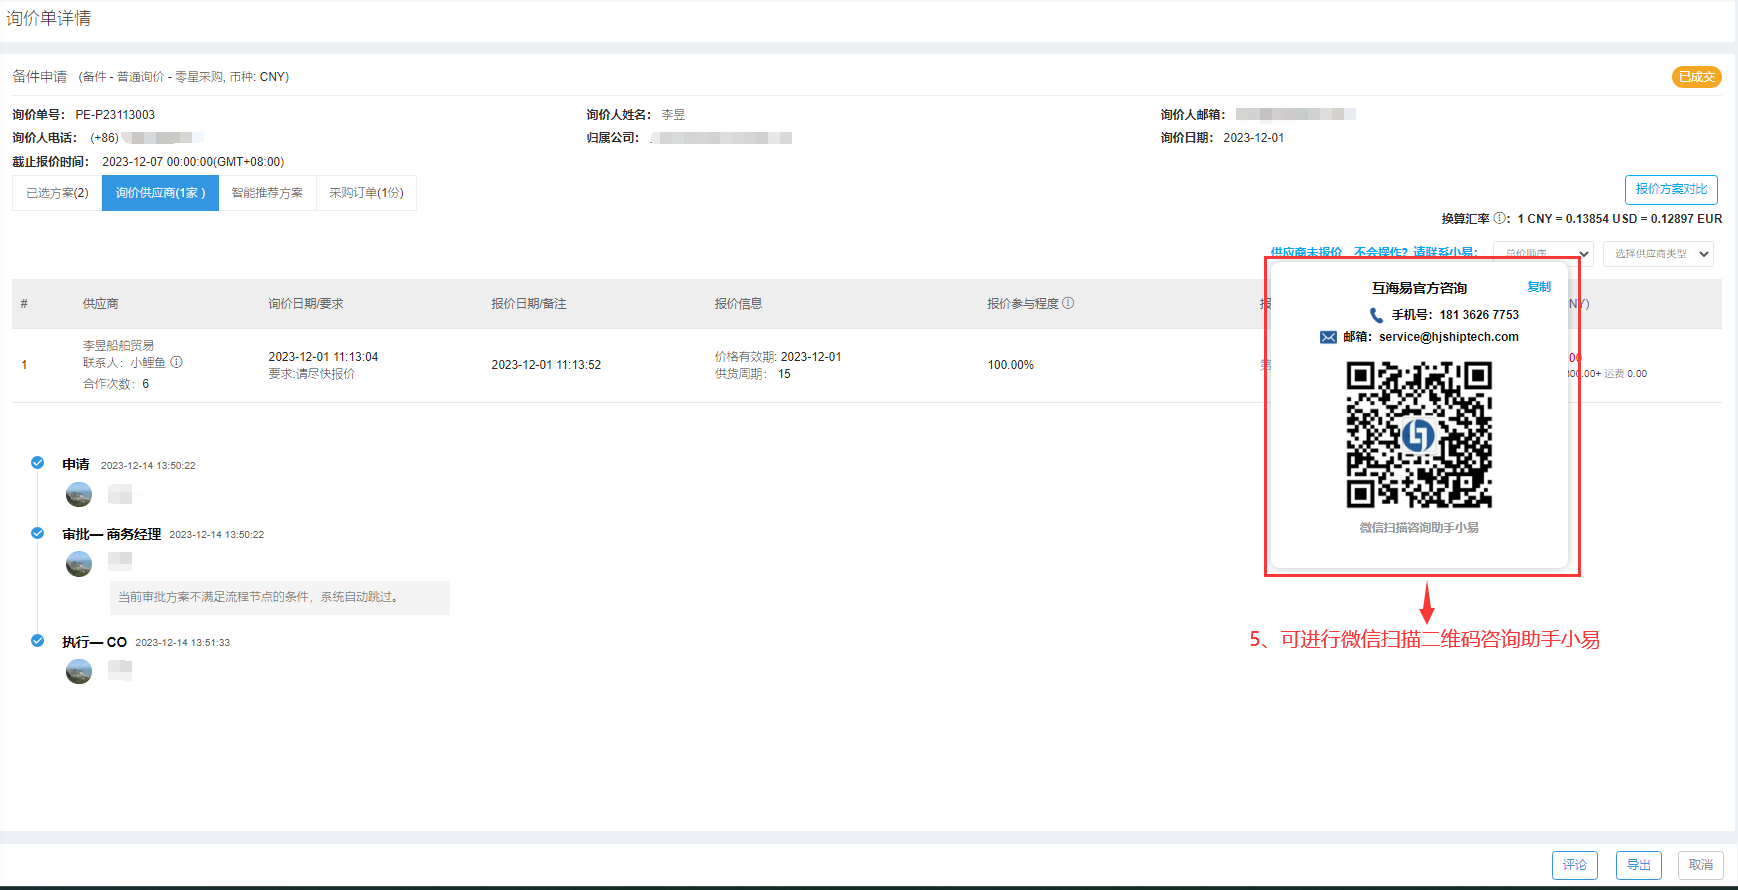This screenshot has height=890, width=1738.
Task: Click the envelope icon beside 邮箱
Action: pyautogui.click(x=1328, y=337)
